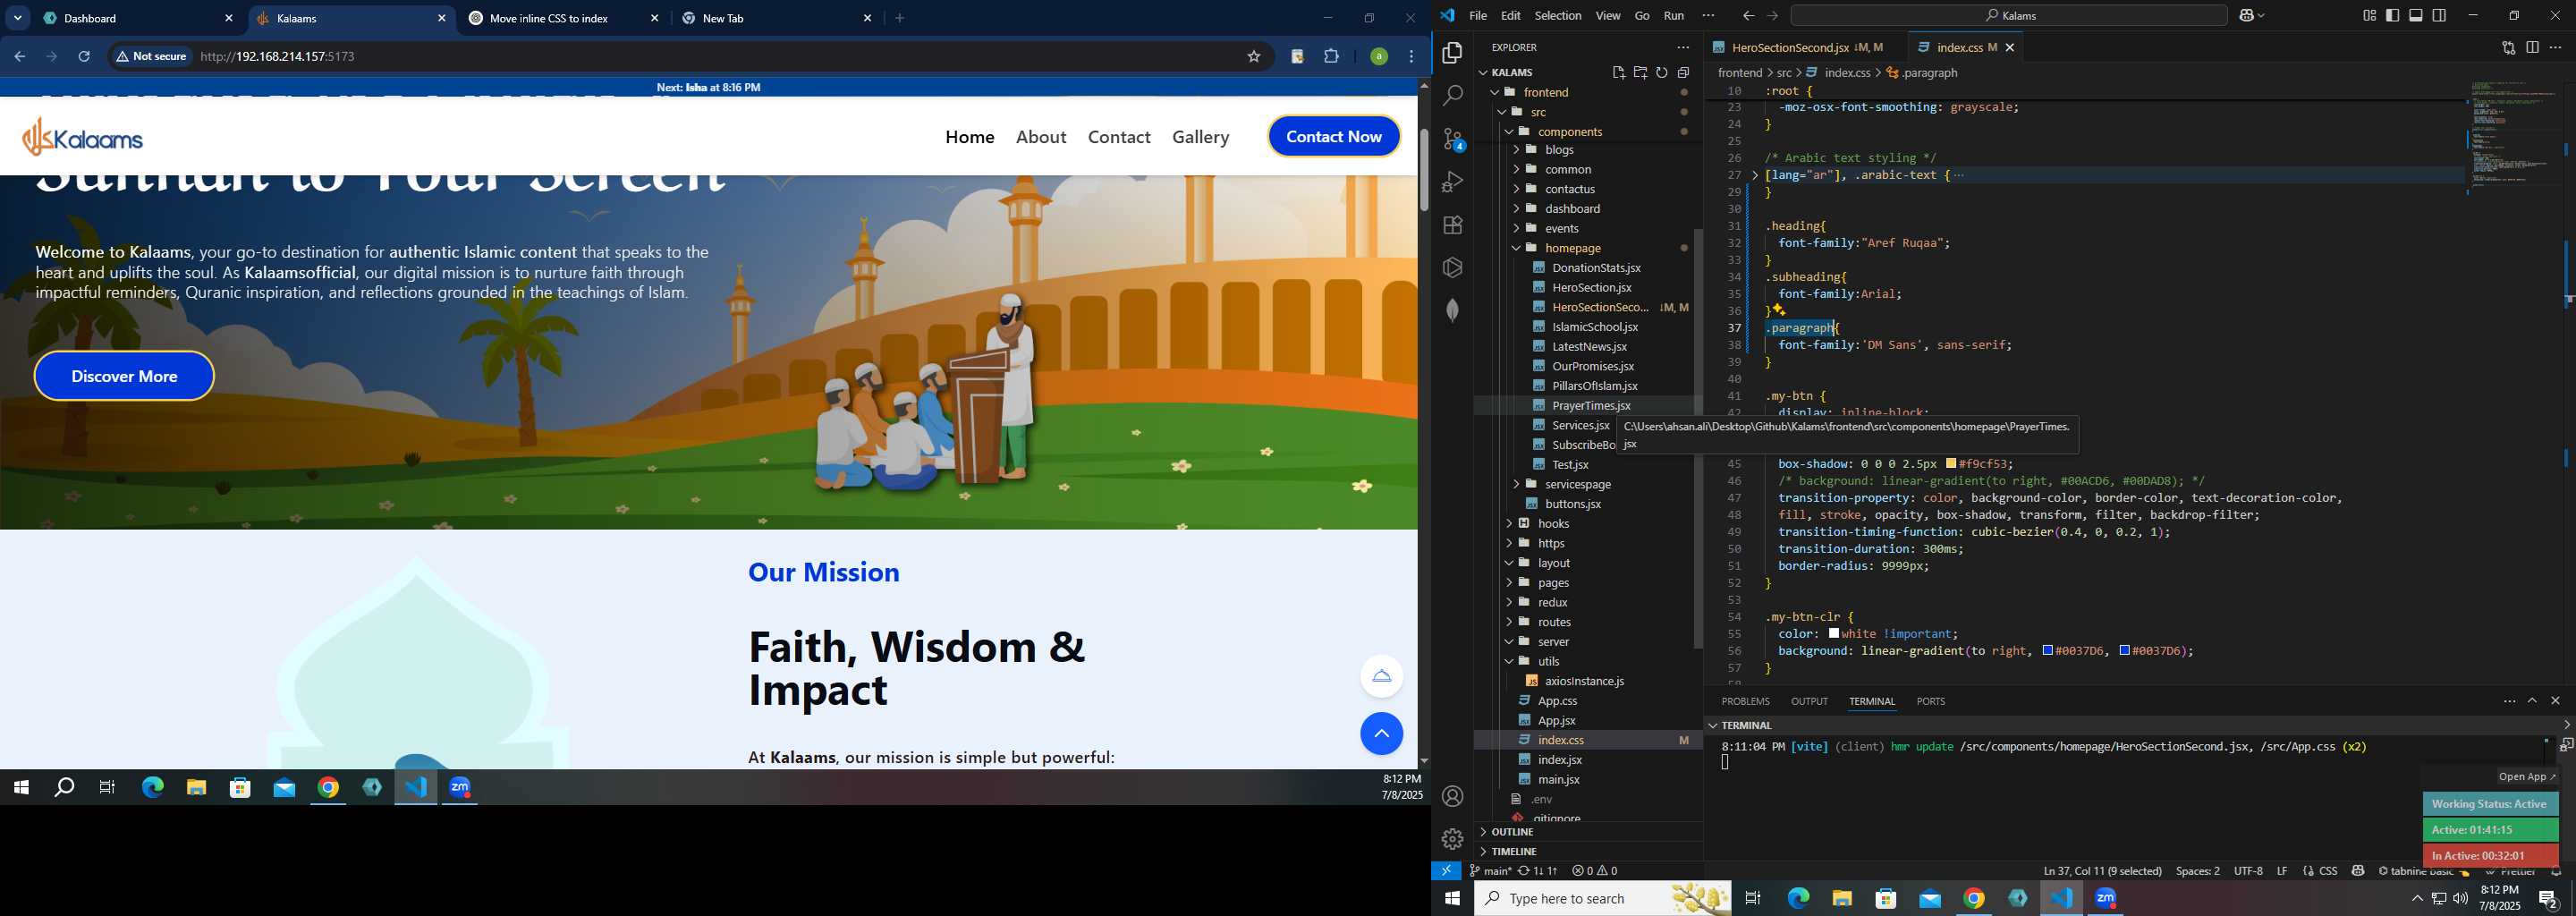Toggle the Primary Side Bar visibility

click(x=2392, y=15)
